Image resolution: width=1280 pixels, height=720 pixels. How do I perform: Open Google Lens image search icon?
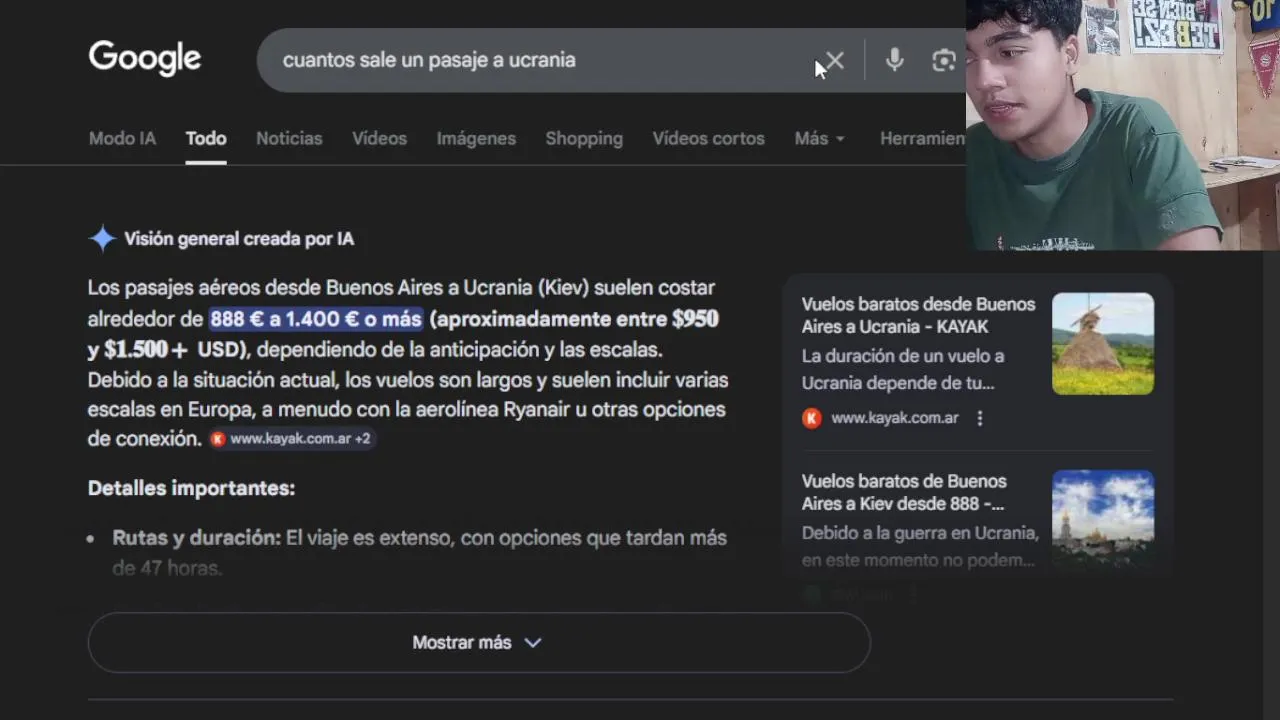944,61
